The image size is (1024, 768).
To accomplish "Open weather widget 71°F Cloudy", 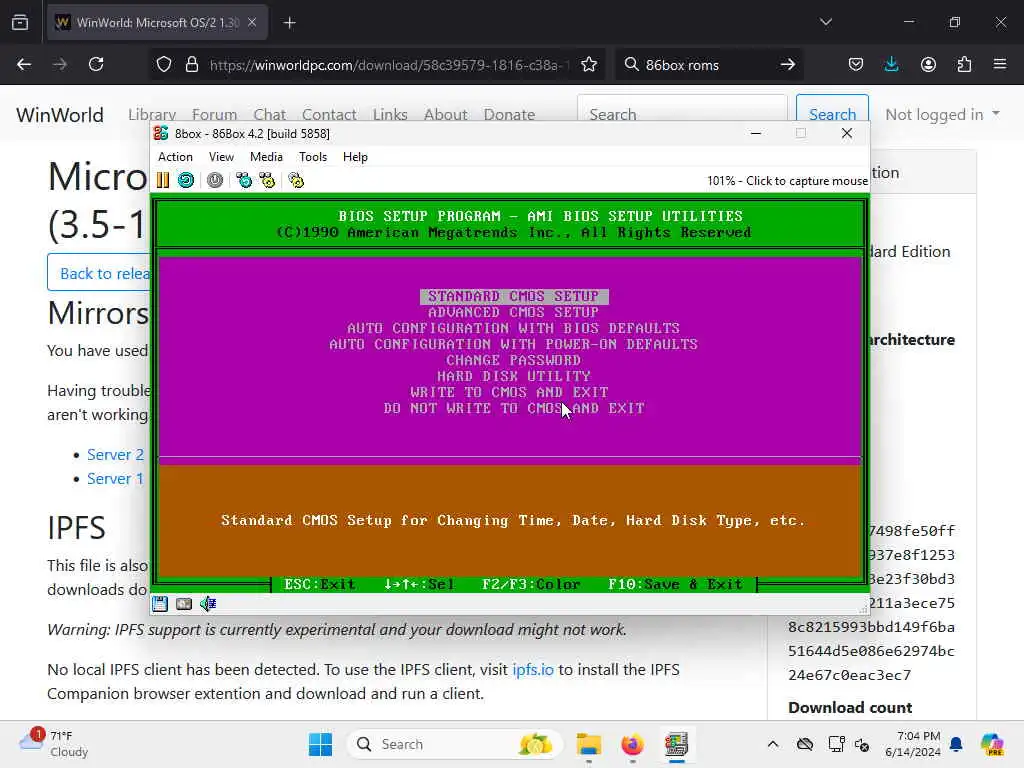I will pos(54,744).
